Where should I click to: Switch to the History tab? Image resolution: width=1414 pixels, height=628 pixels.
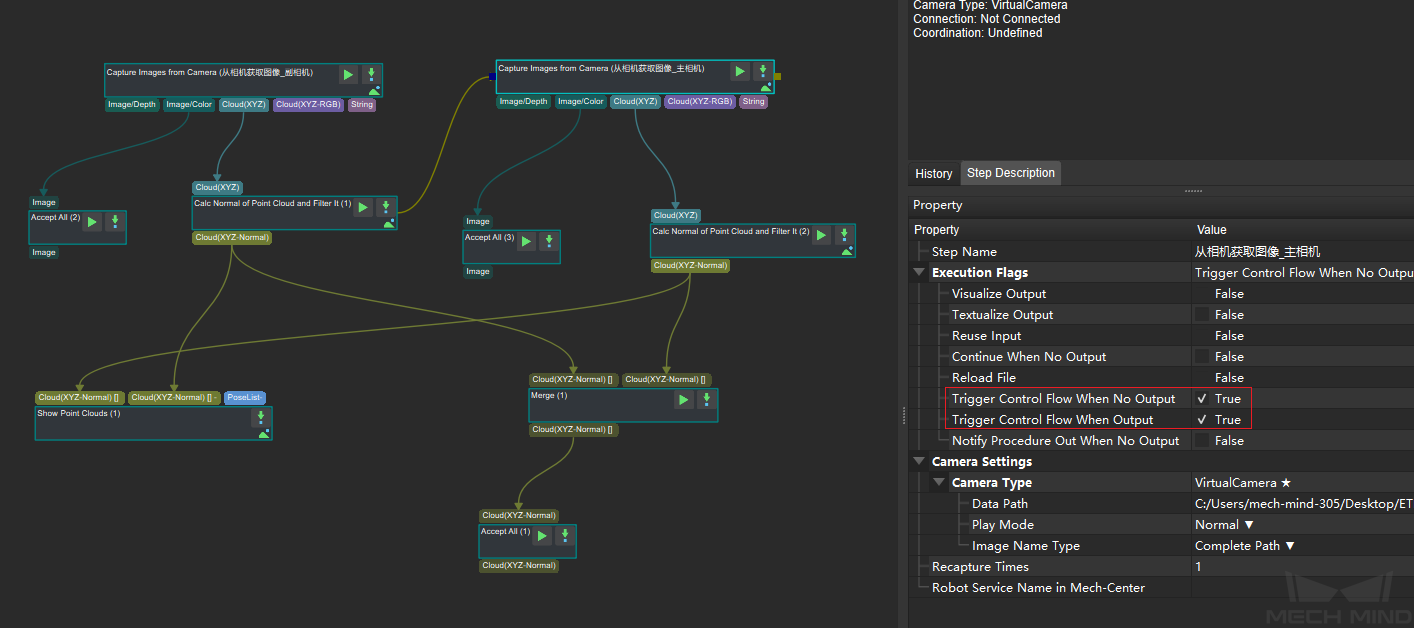point(933,174)
